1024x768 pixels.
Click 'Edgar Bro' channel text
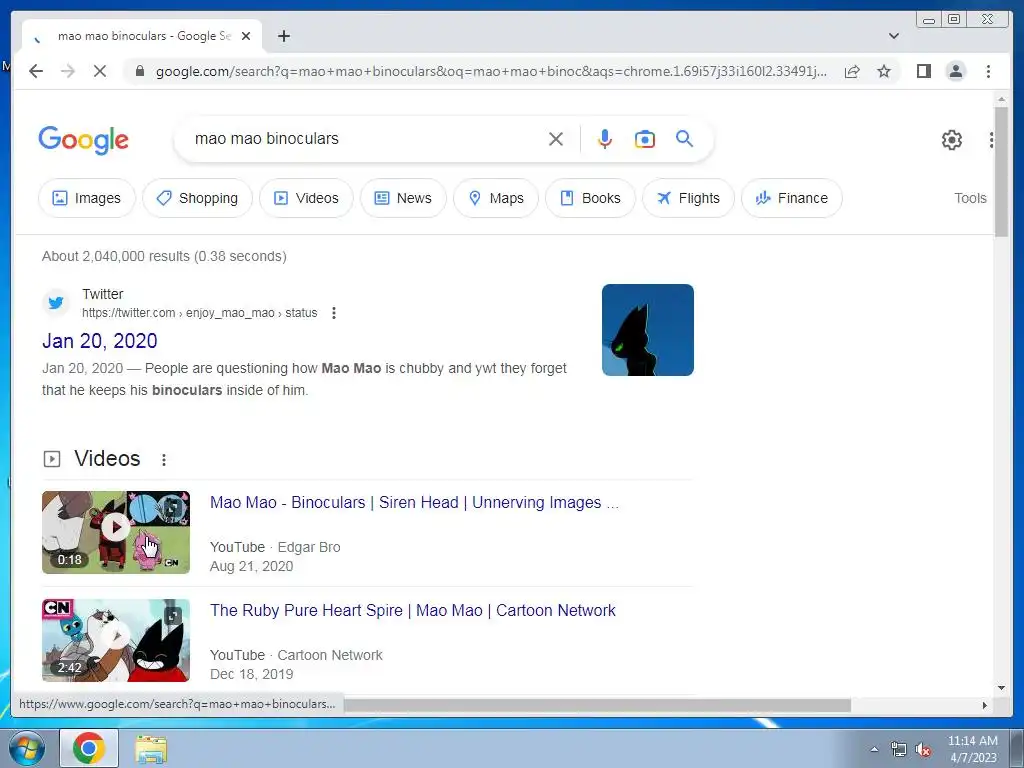coord(309,547)
